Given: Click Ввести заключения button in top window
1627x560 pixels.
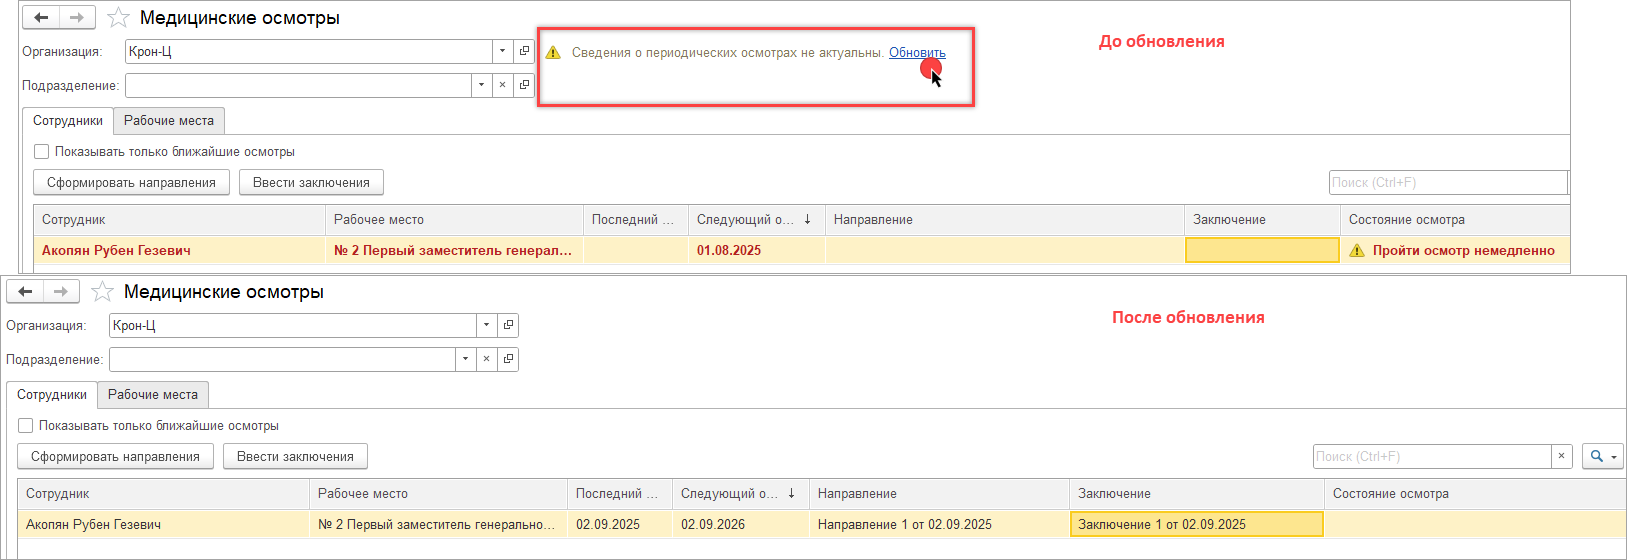Looking at the screenshot, I should tap(311, 182).
